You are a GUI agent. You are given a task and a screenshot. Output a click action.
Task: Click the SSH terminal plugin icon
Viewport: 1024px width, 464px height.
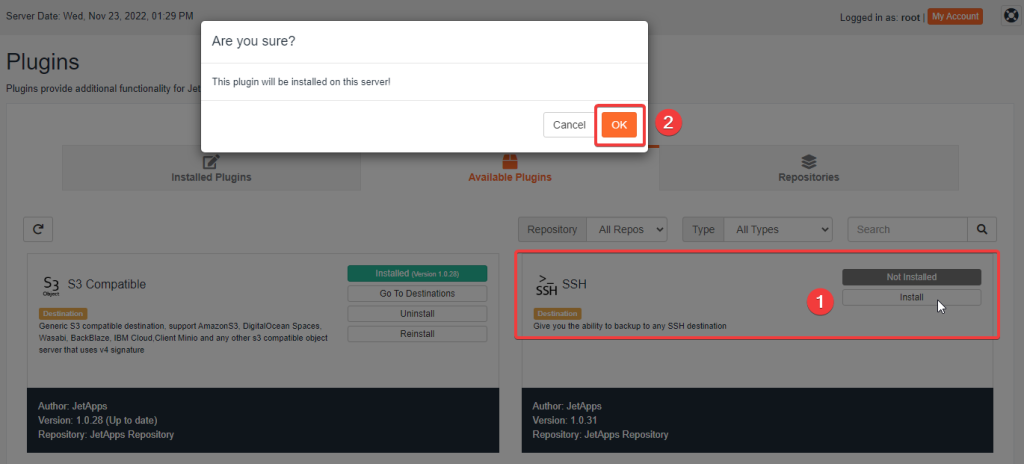coord(546,286)
